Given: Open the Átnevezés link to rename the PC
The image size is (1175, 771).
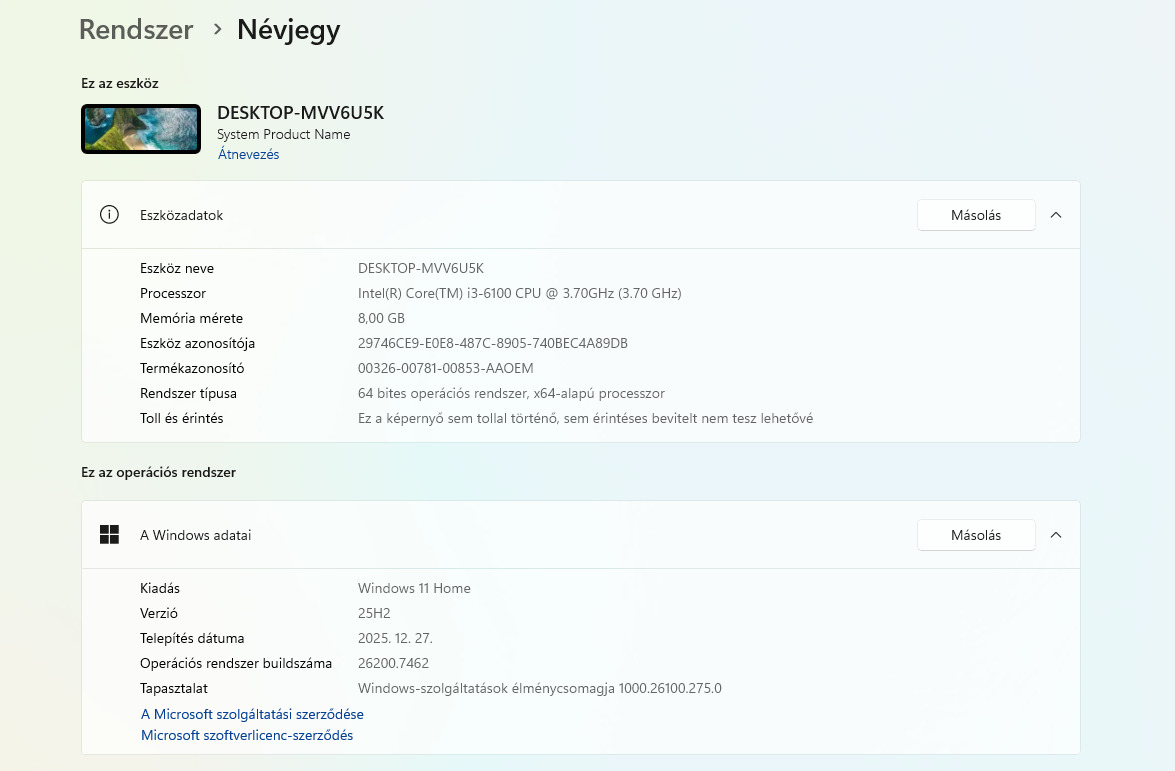Looking at the screenshot, I should (x=248, y=155).
